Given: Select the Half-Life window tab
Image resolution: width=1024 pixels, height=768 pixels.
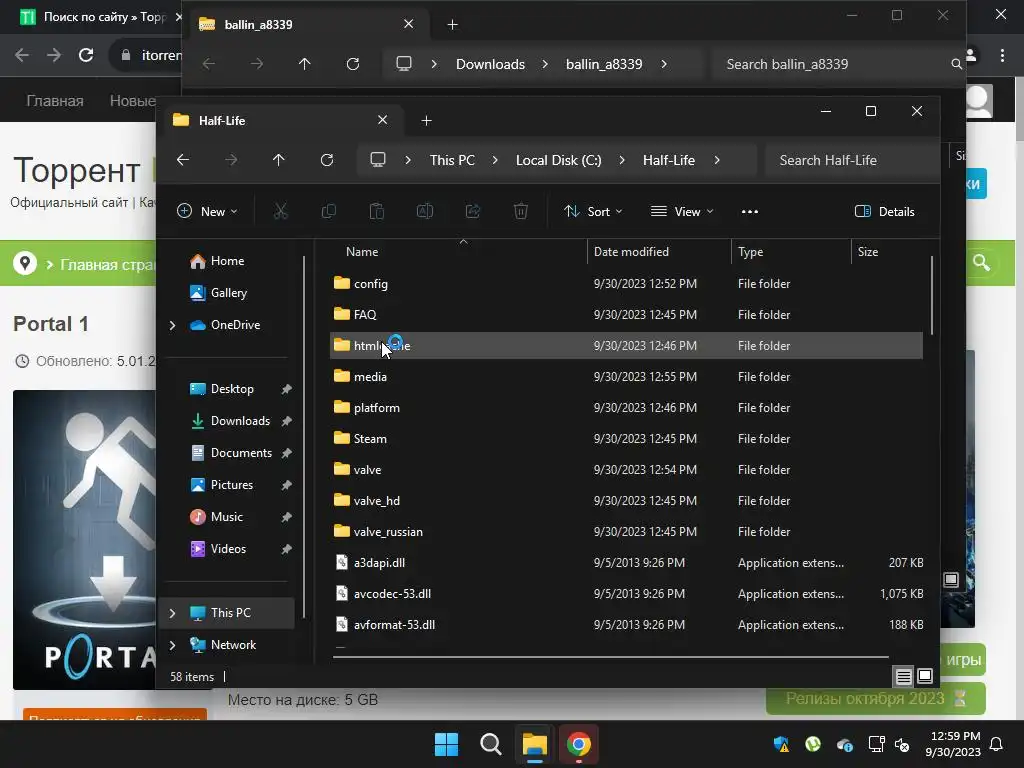Looking at the screenshot, I should (x=281, y=121).
